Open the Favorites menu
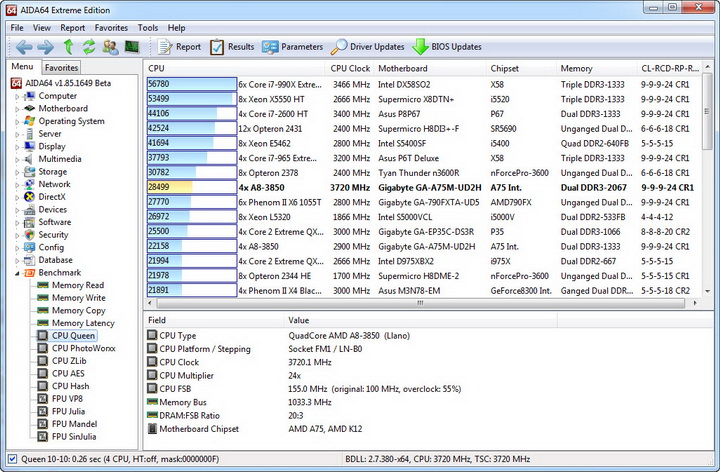The image size is (720, 472). tap(111, 28)
